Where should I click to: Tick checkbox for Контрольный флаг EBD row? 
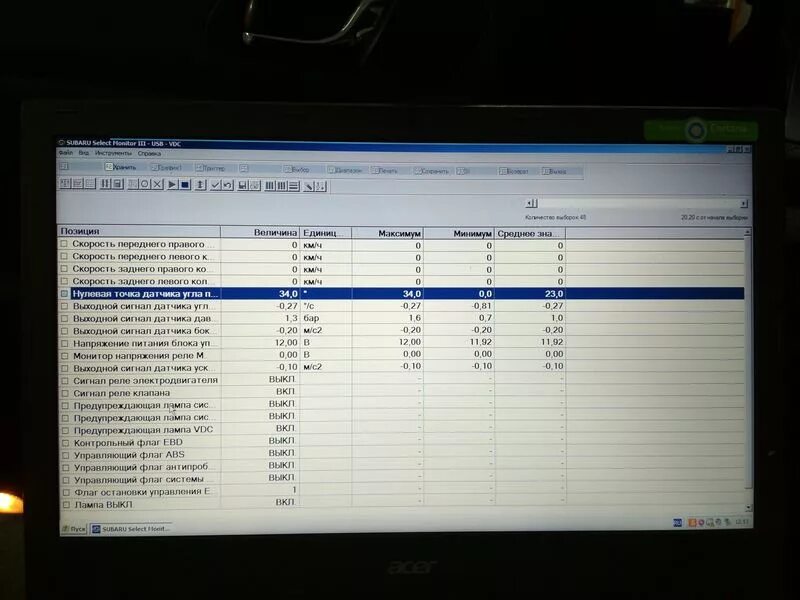(65, 443)
